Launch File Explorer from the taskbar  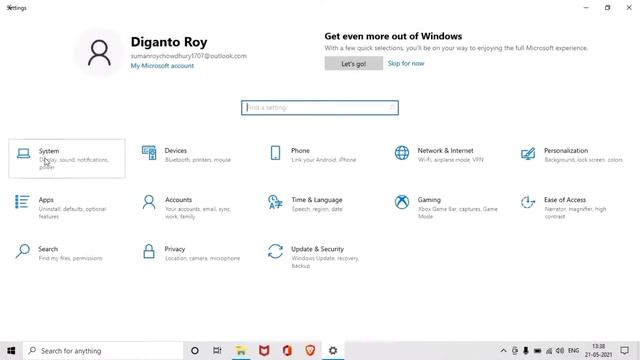tap(241, 351)
